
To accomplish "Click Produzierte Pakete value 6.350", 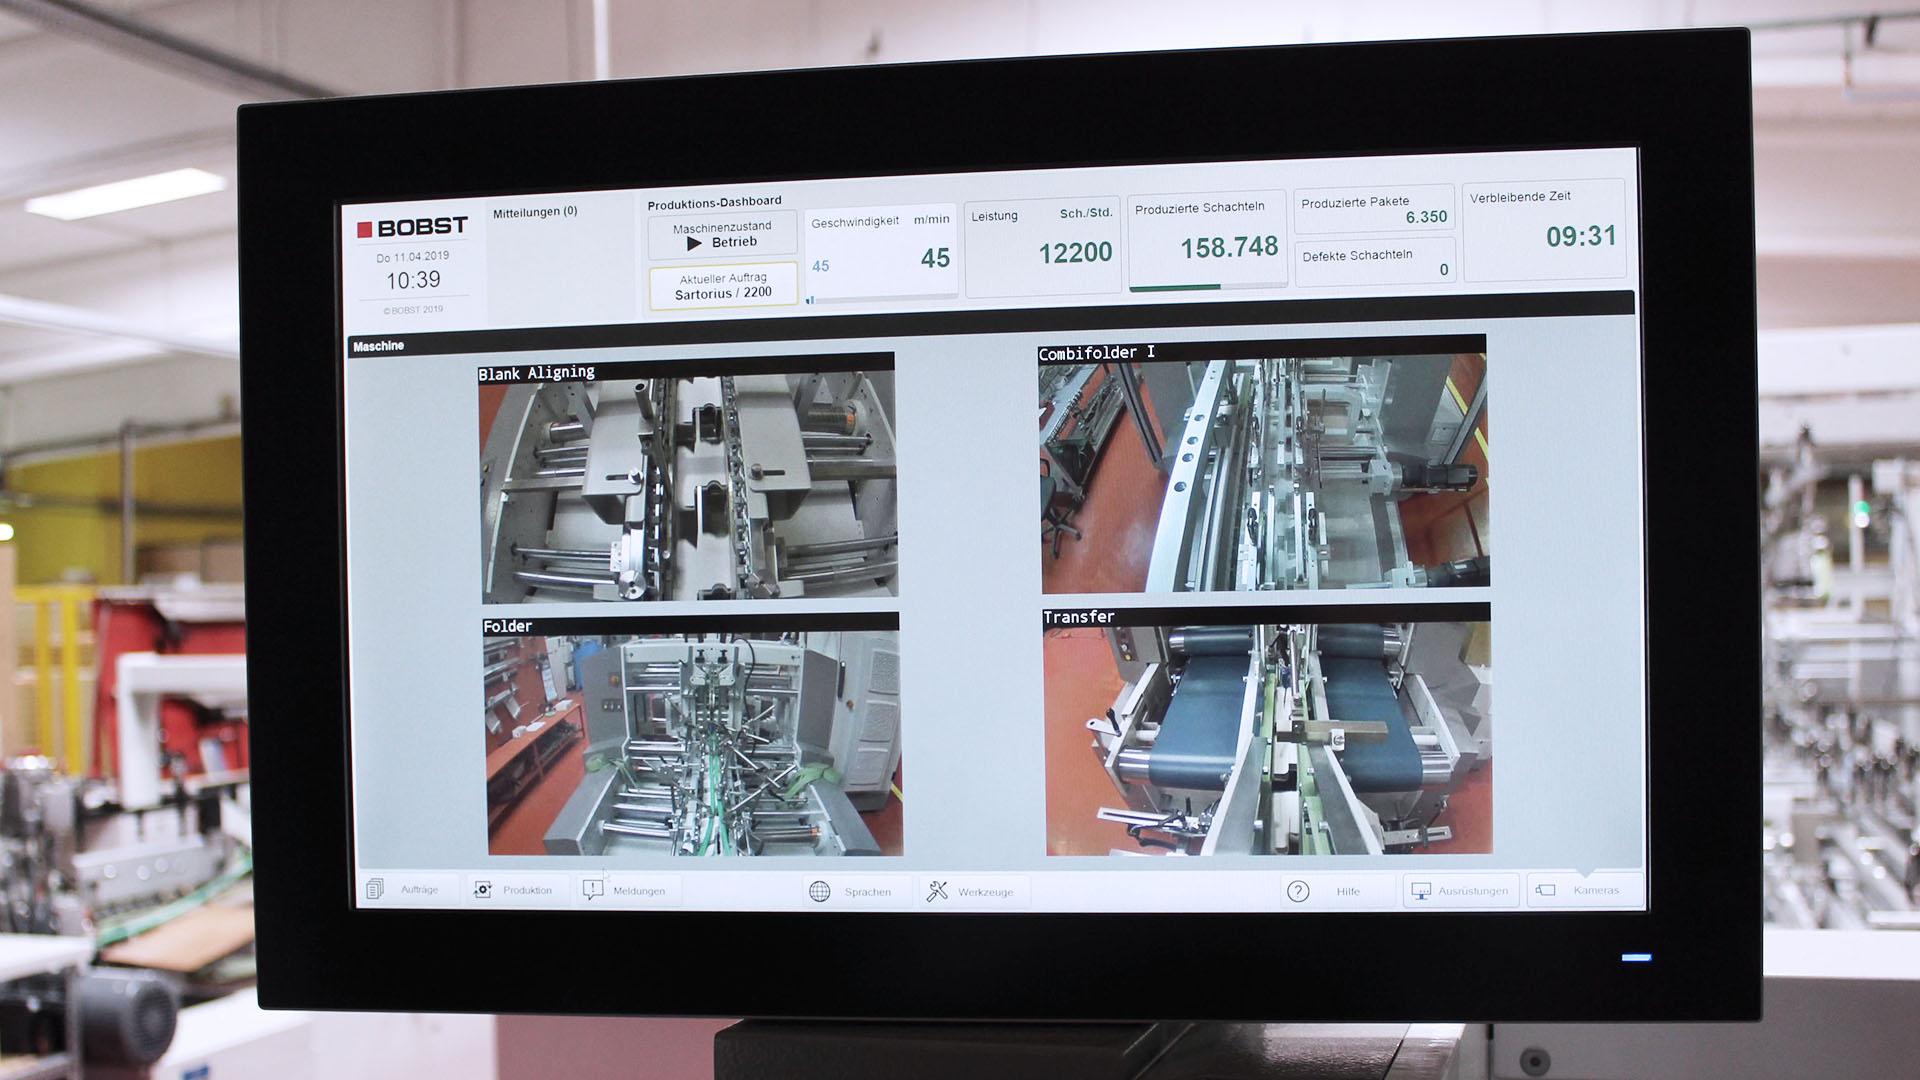I will [x=1426, y=217].
